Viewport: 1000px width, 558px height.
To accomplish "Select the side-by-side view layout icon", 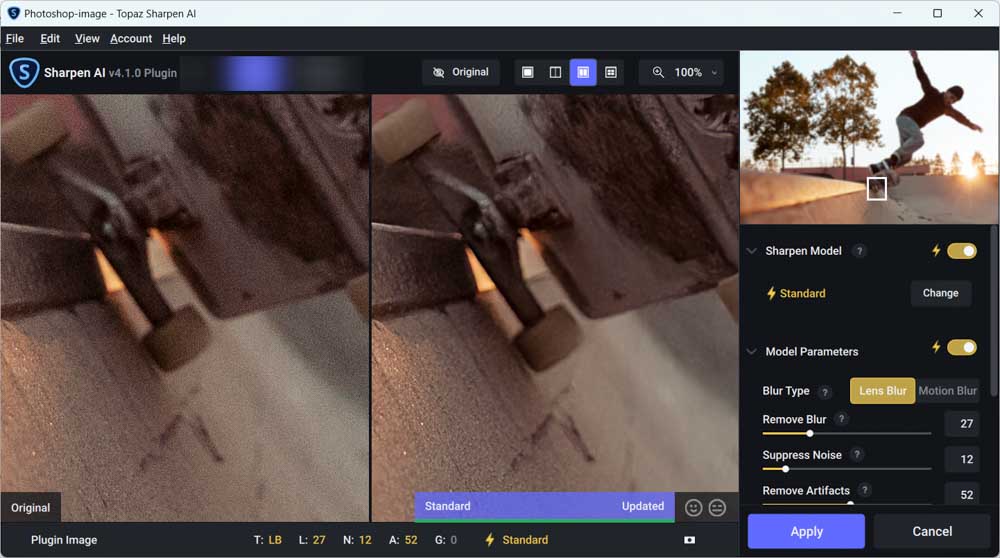I will (583, 72).
